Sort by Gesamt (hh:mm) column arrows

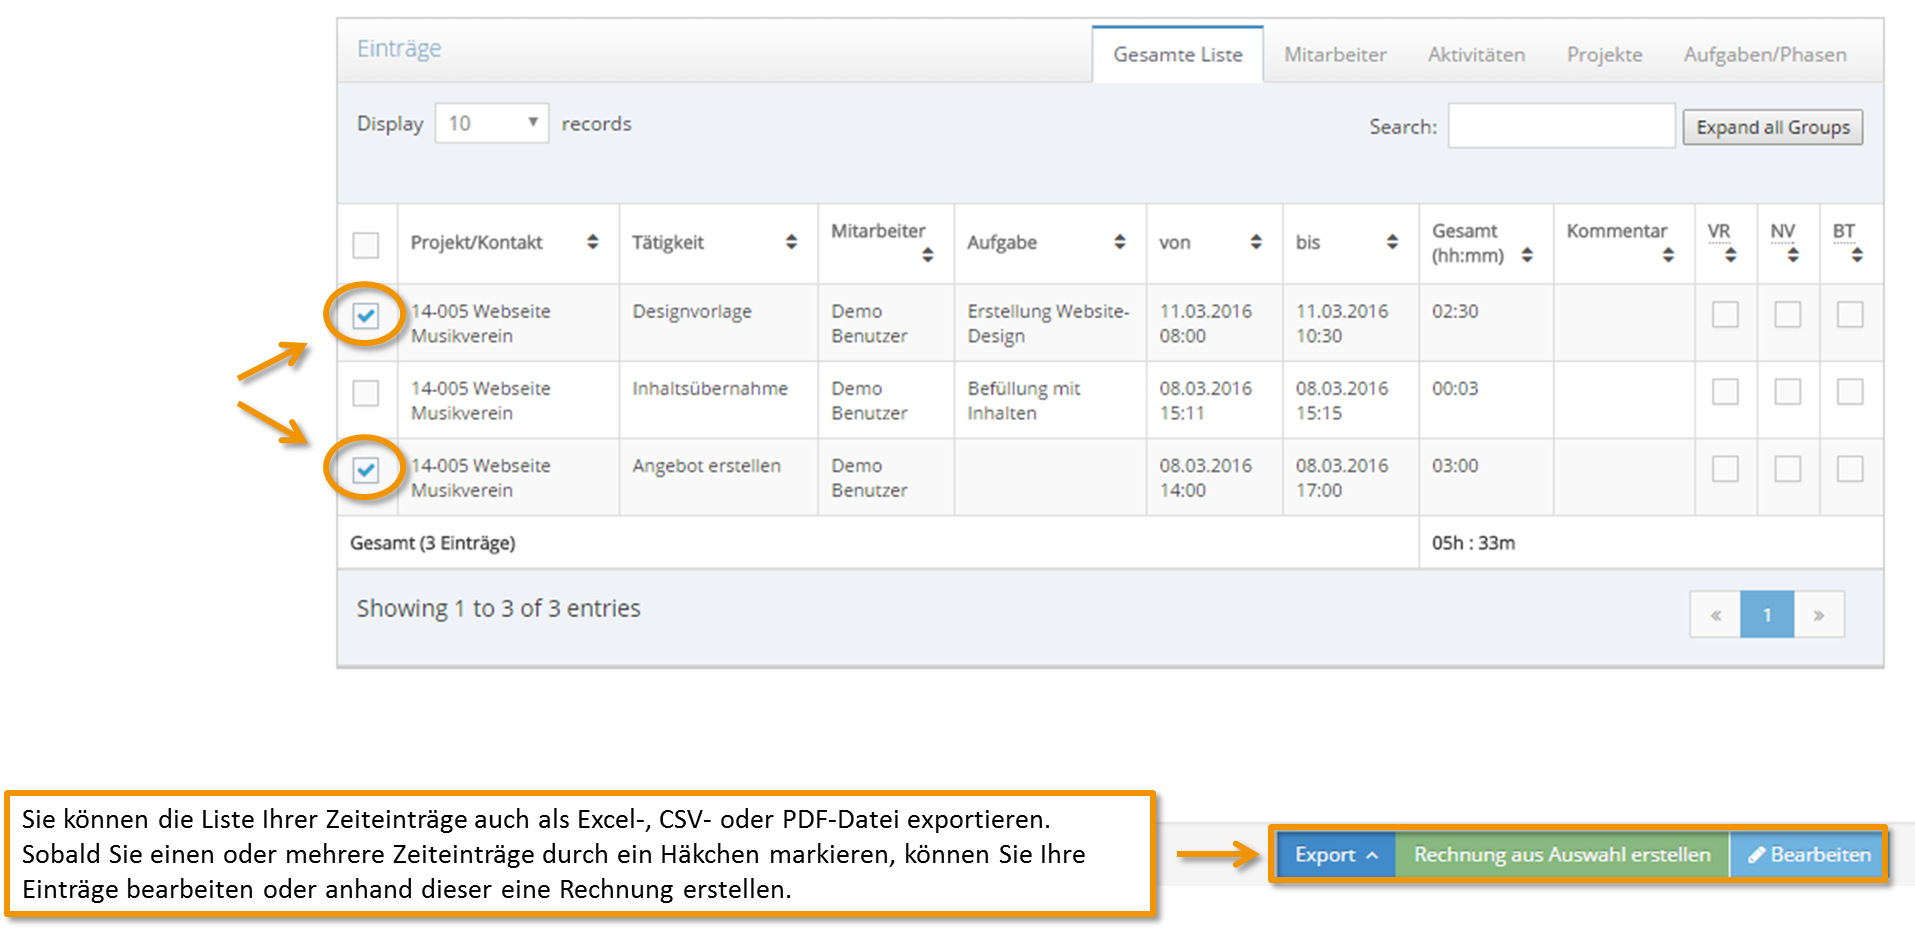[1526, 255]
